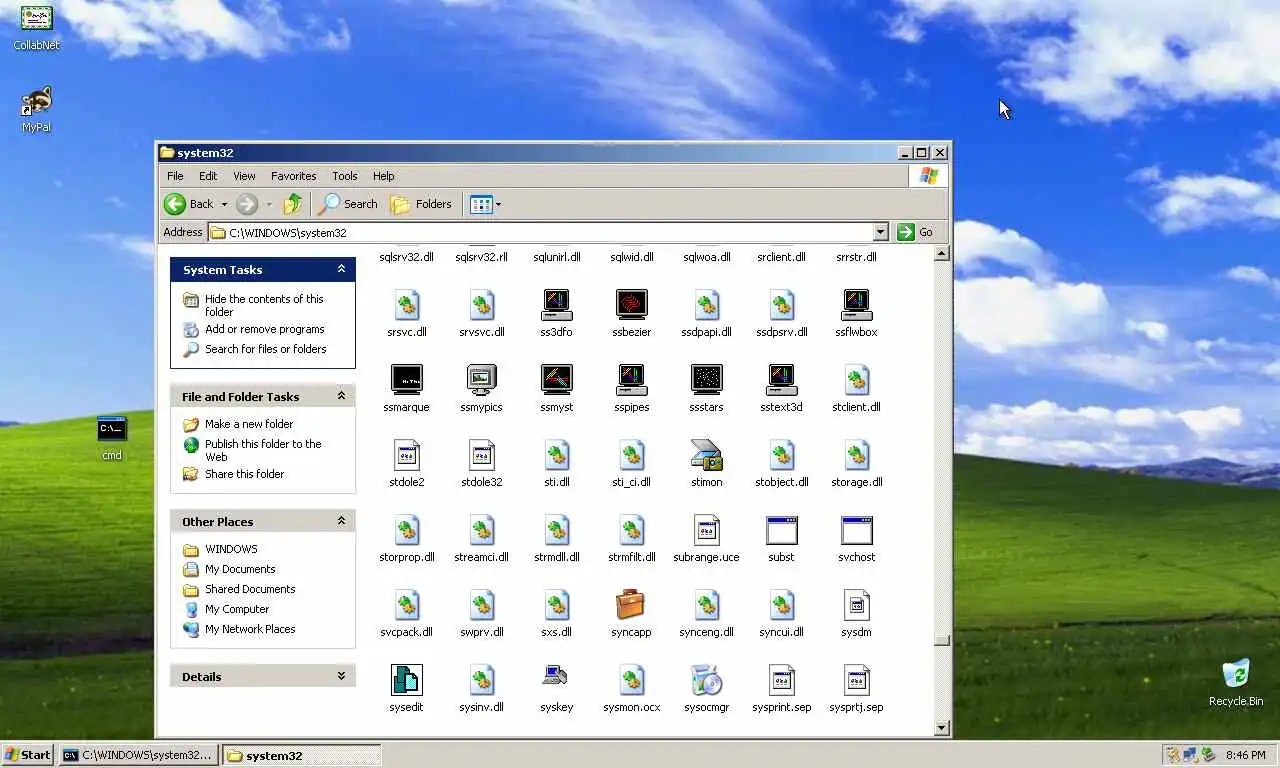The image size is (1280, 768).
Task: Open the Address bar dropdown arrow
Action: coord(880,232)
